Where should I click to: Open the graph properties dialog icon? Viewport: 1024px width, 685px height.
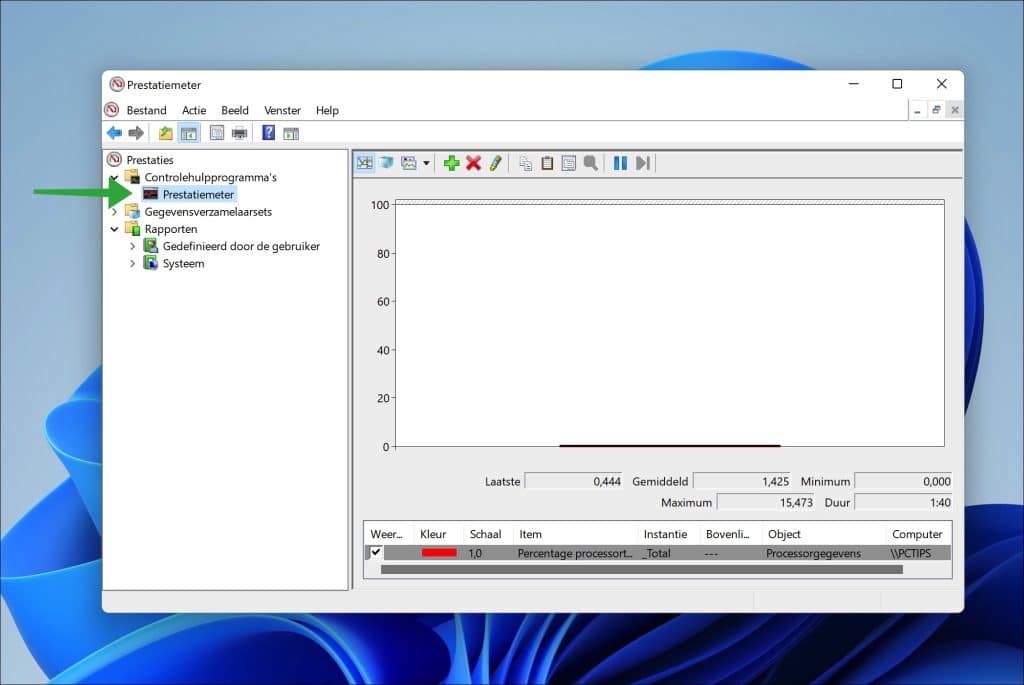(x=568, y=163)
